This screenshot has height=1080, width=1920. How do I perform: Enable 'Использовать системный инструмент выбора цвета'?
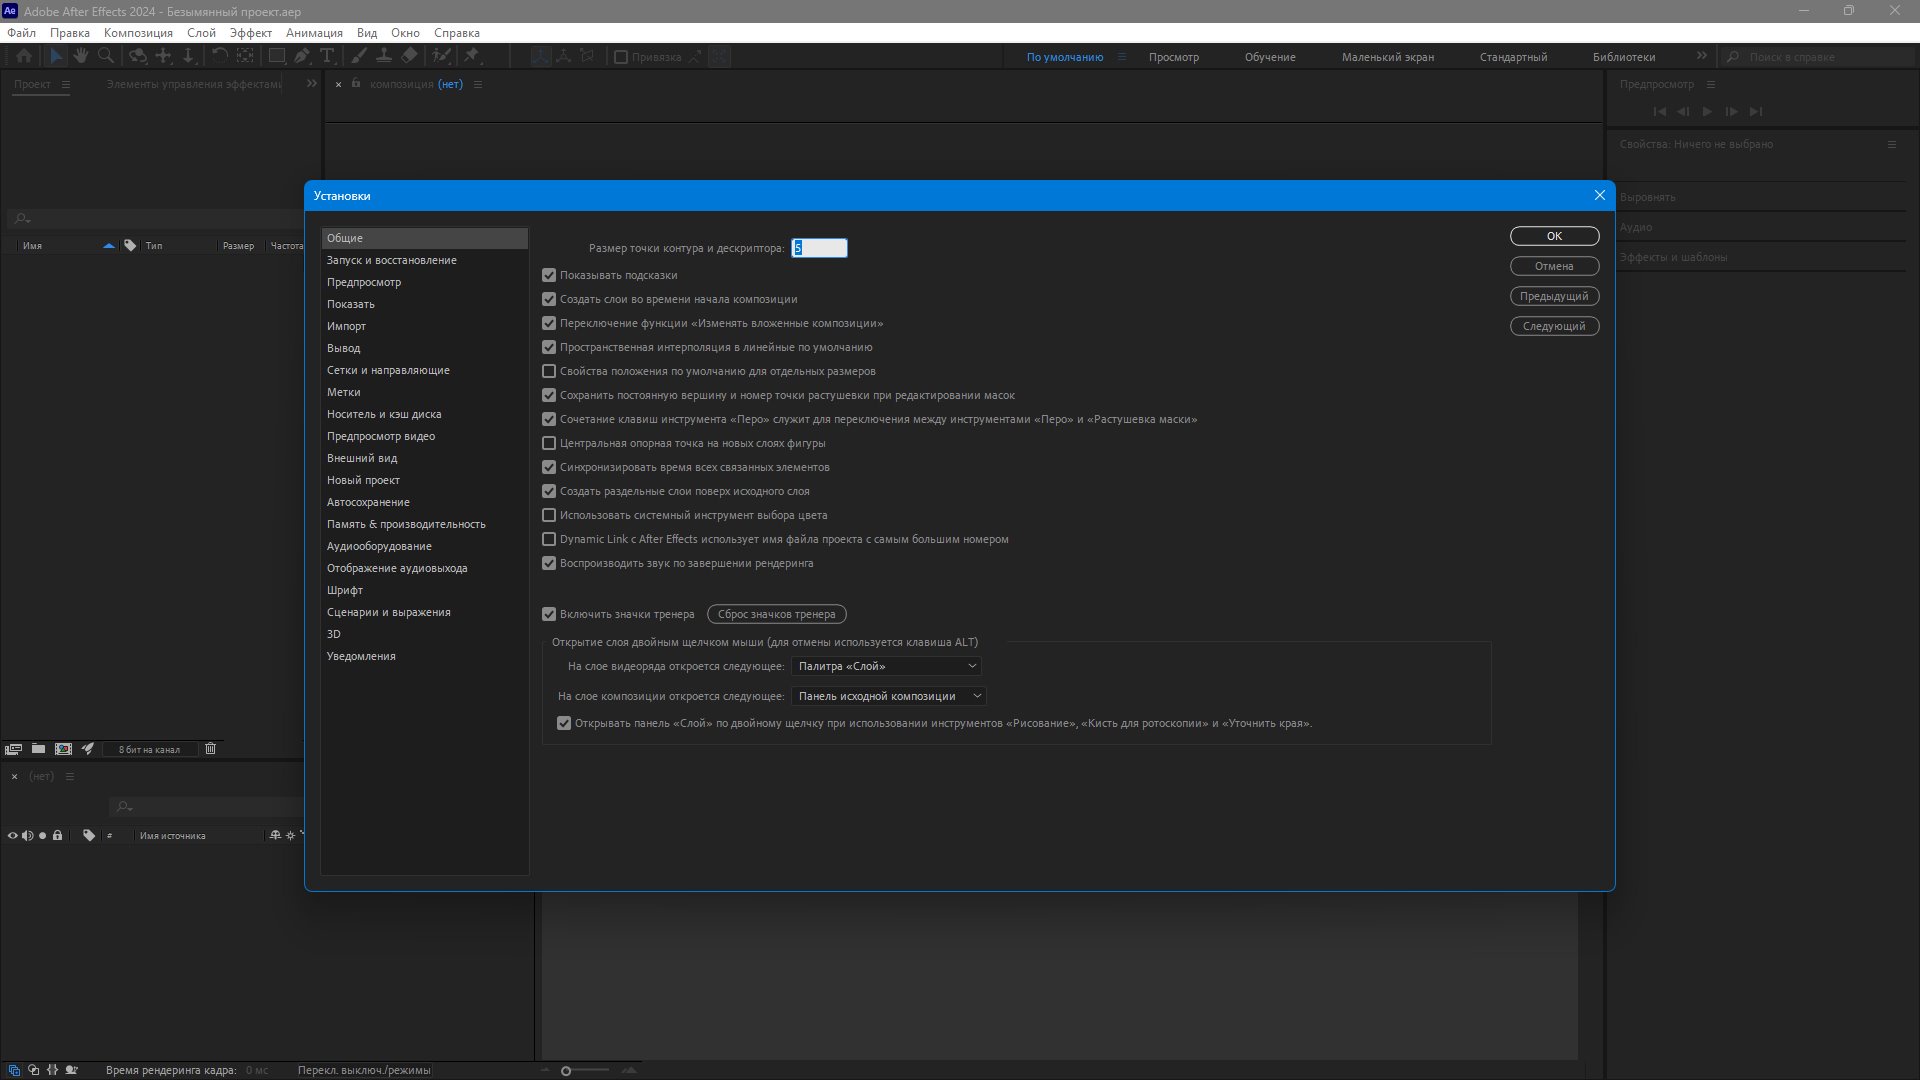tap(549, 515)
